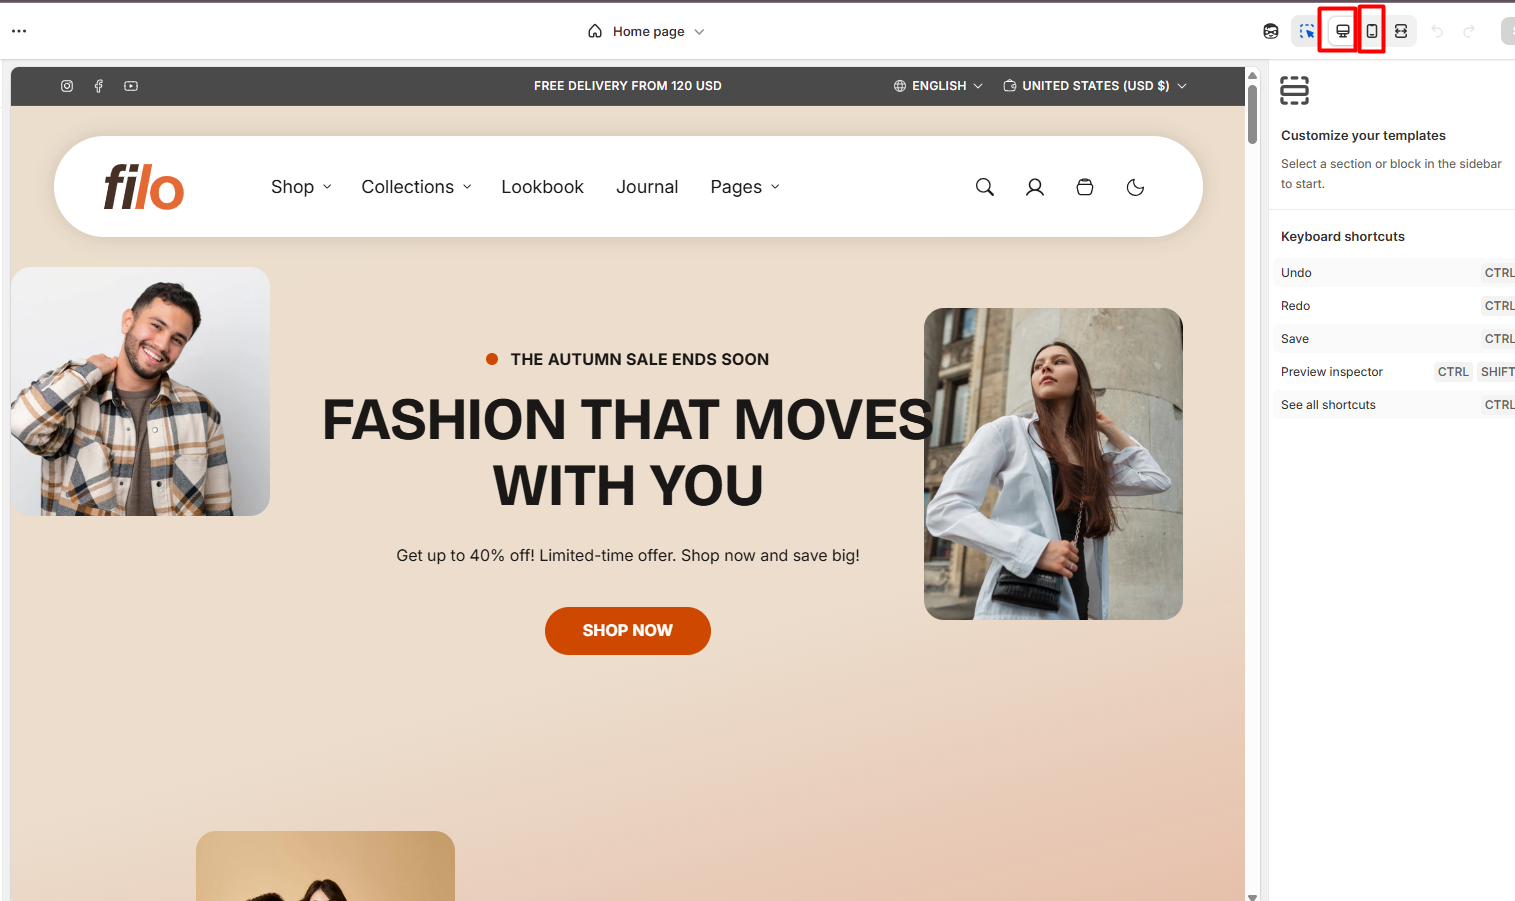Open the YouTube social link
This screenshot has height=901, width=1515.
pos(131,86)
